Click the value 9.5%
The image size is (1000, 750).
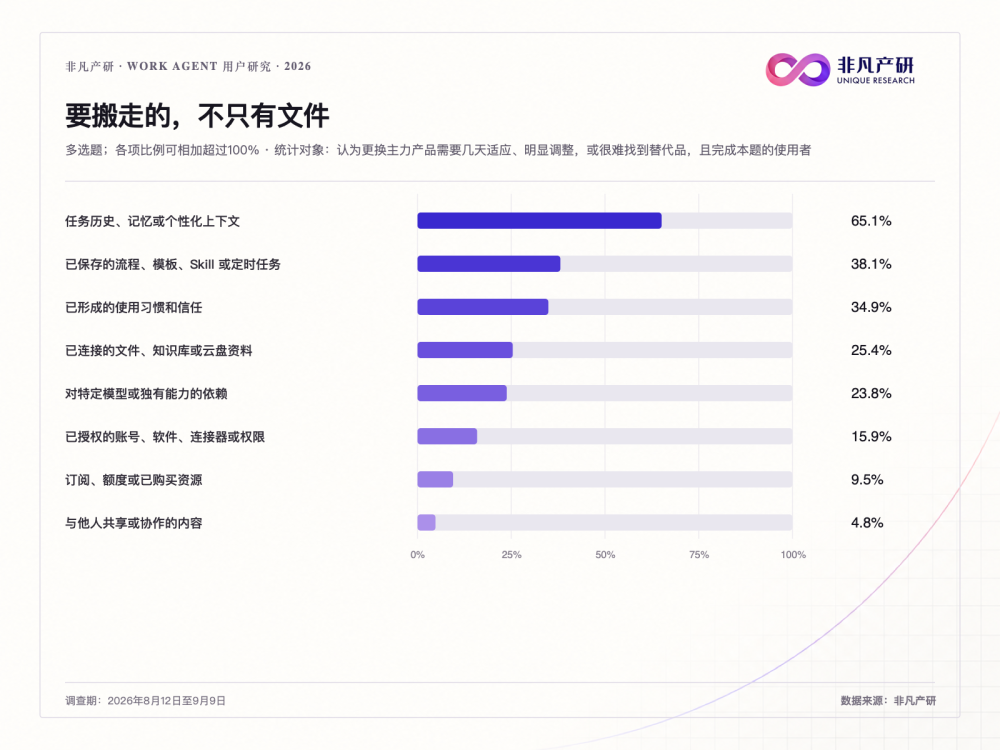click(867, 480)
